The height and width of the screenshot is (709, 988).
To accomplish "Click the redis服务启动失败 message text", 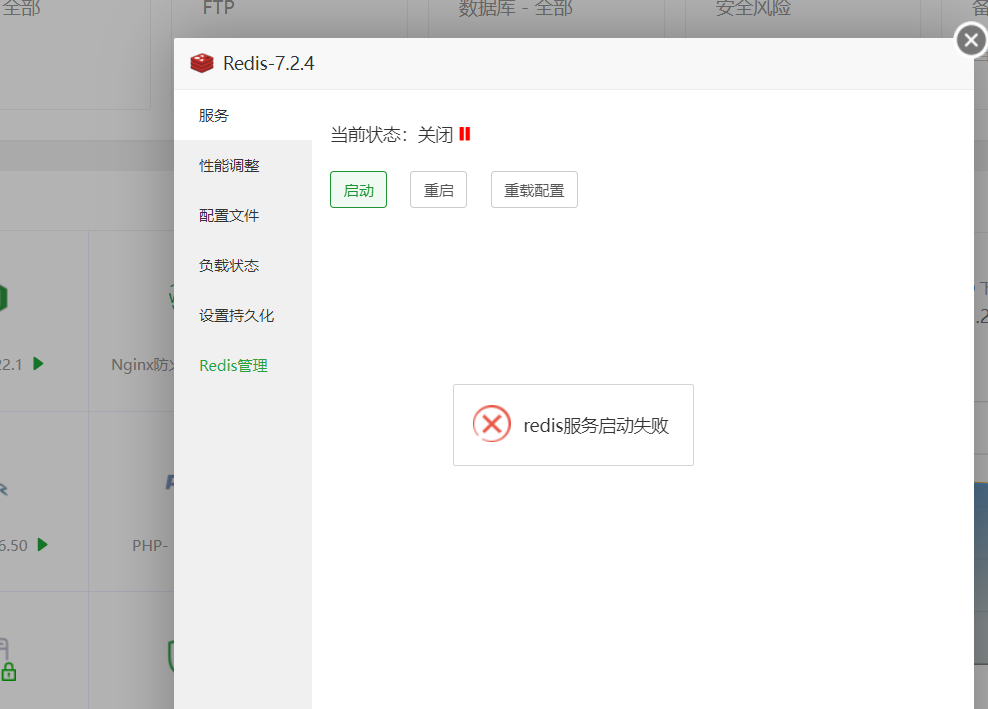I will [596, 425].
